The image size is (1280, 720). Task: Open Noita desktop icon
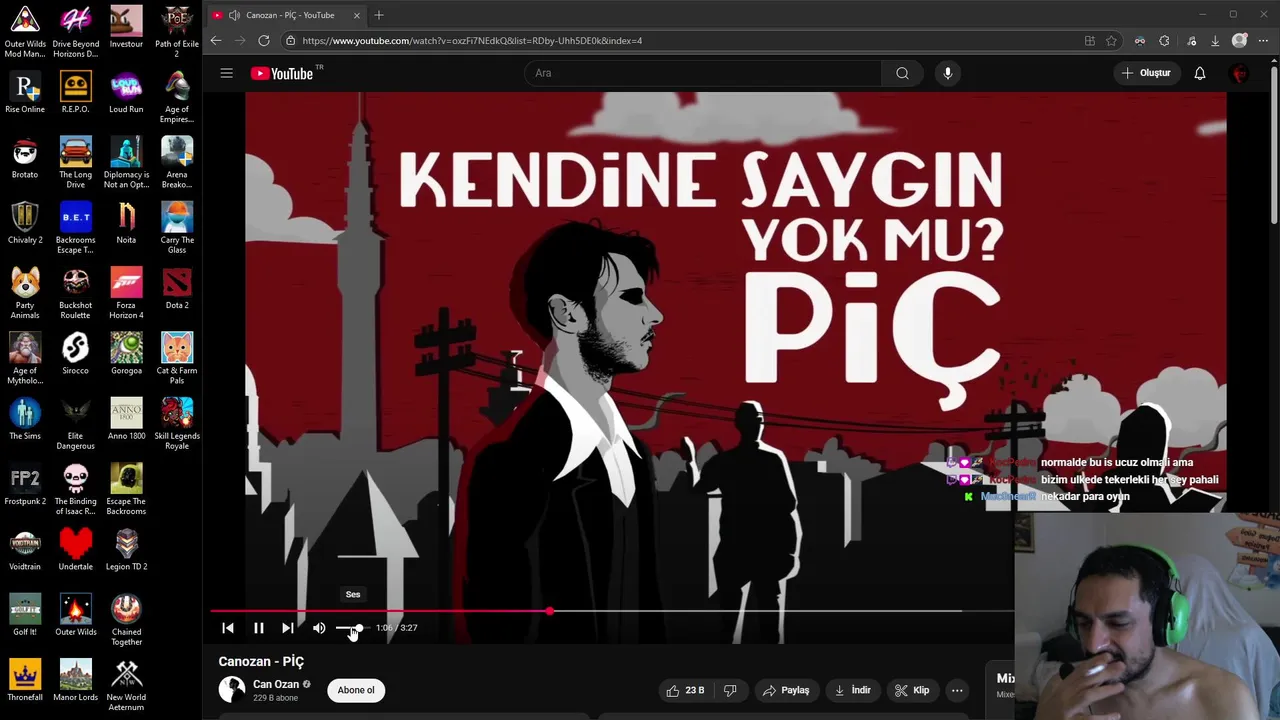click(x=126, y=223)
